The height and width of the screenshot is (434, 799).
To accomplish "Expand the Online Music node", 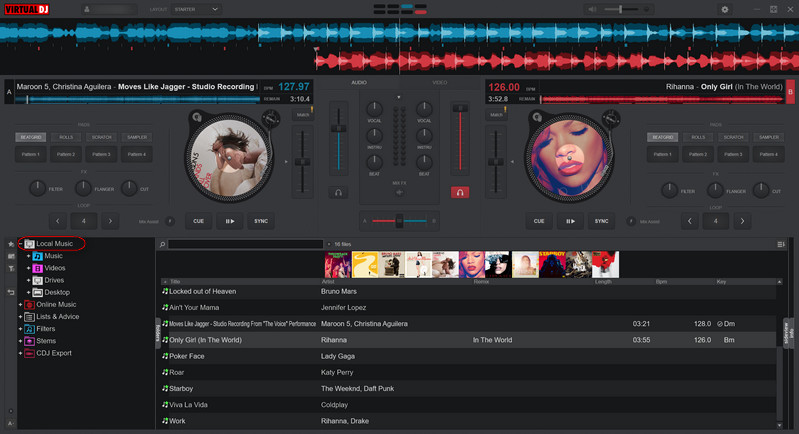I will (20, 305).
